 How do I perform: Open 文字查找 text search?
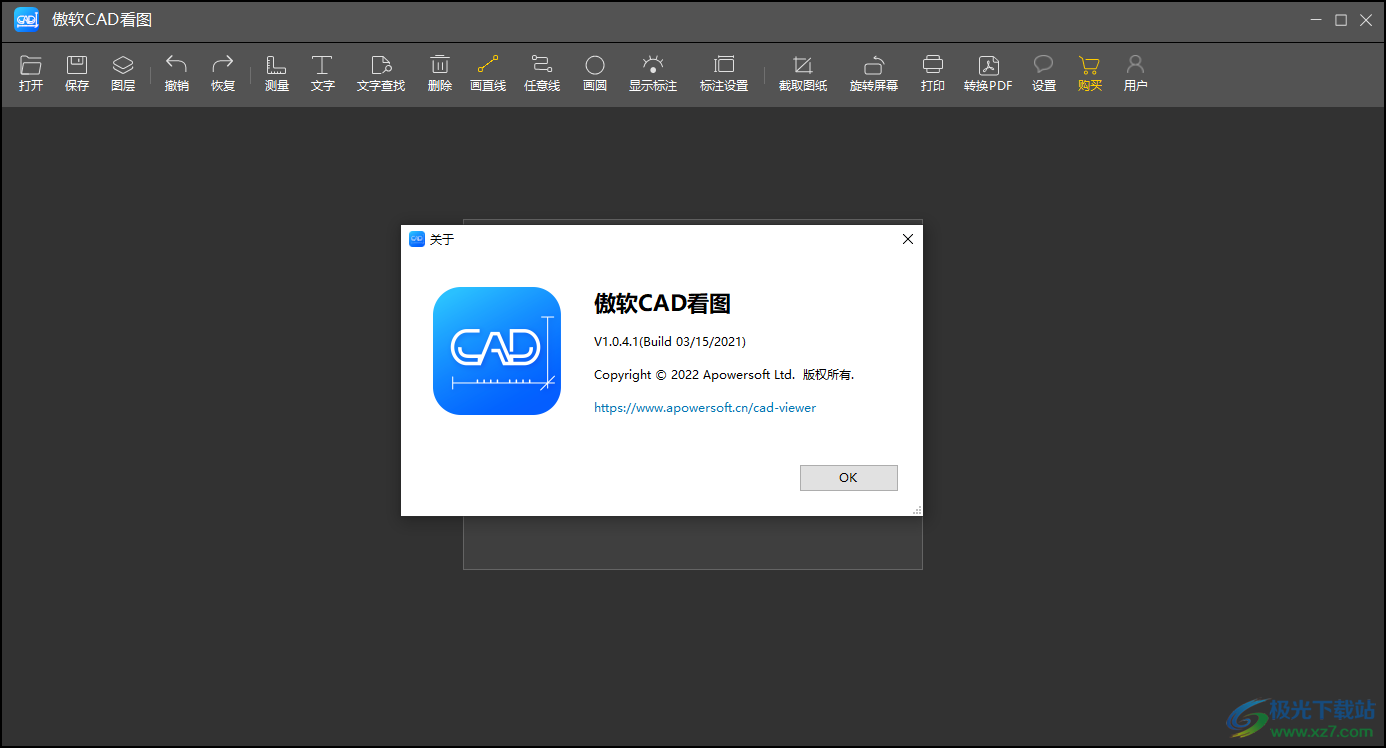tap(380, 72)
